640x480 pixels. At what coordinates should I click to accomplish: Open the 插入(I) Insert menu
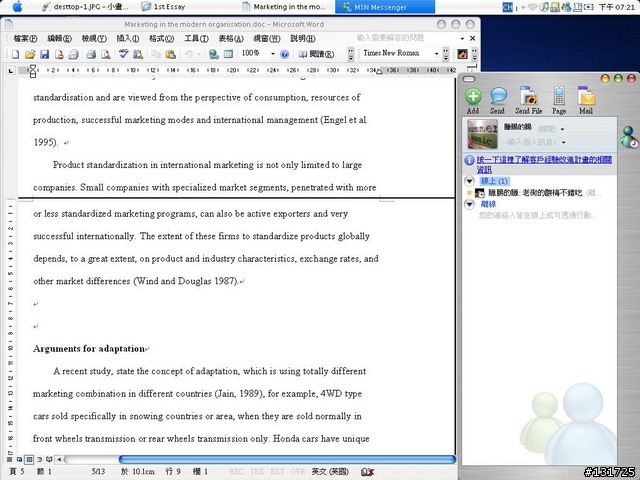tap(128, 38)
